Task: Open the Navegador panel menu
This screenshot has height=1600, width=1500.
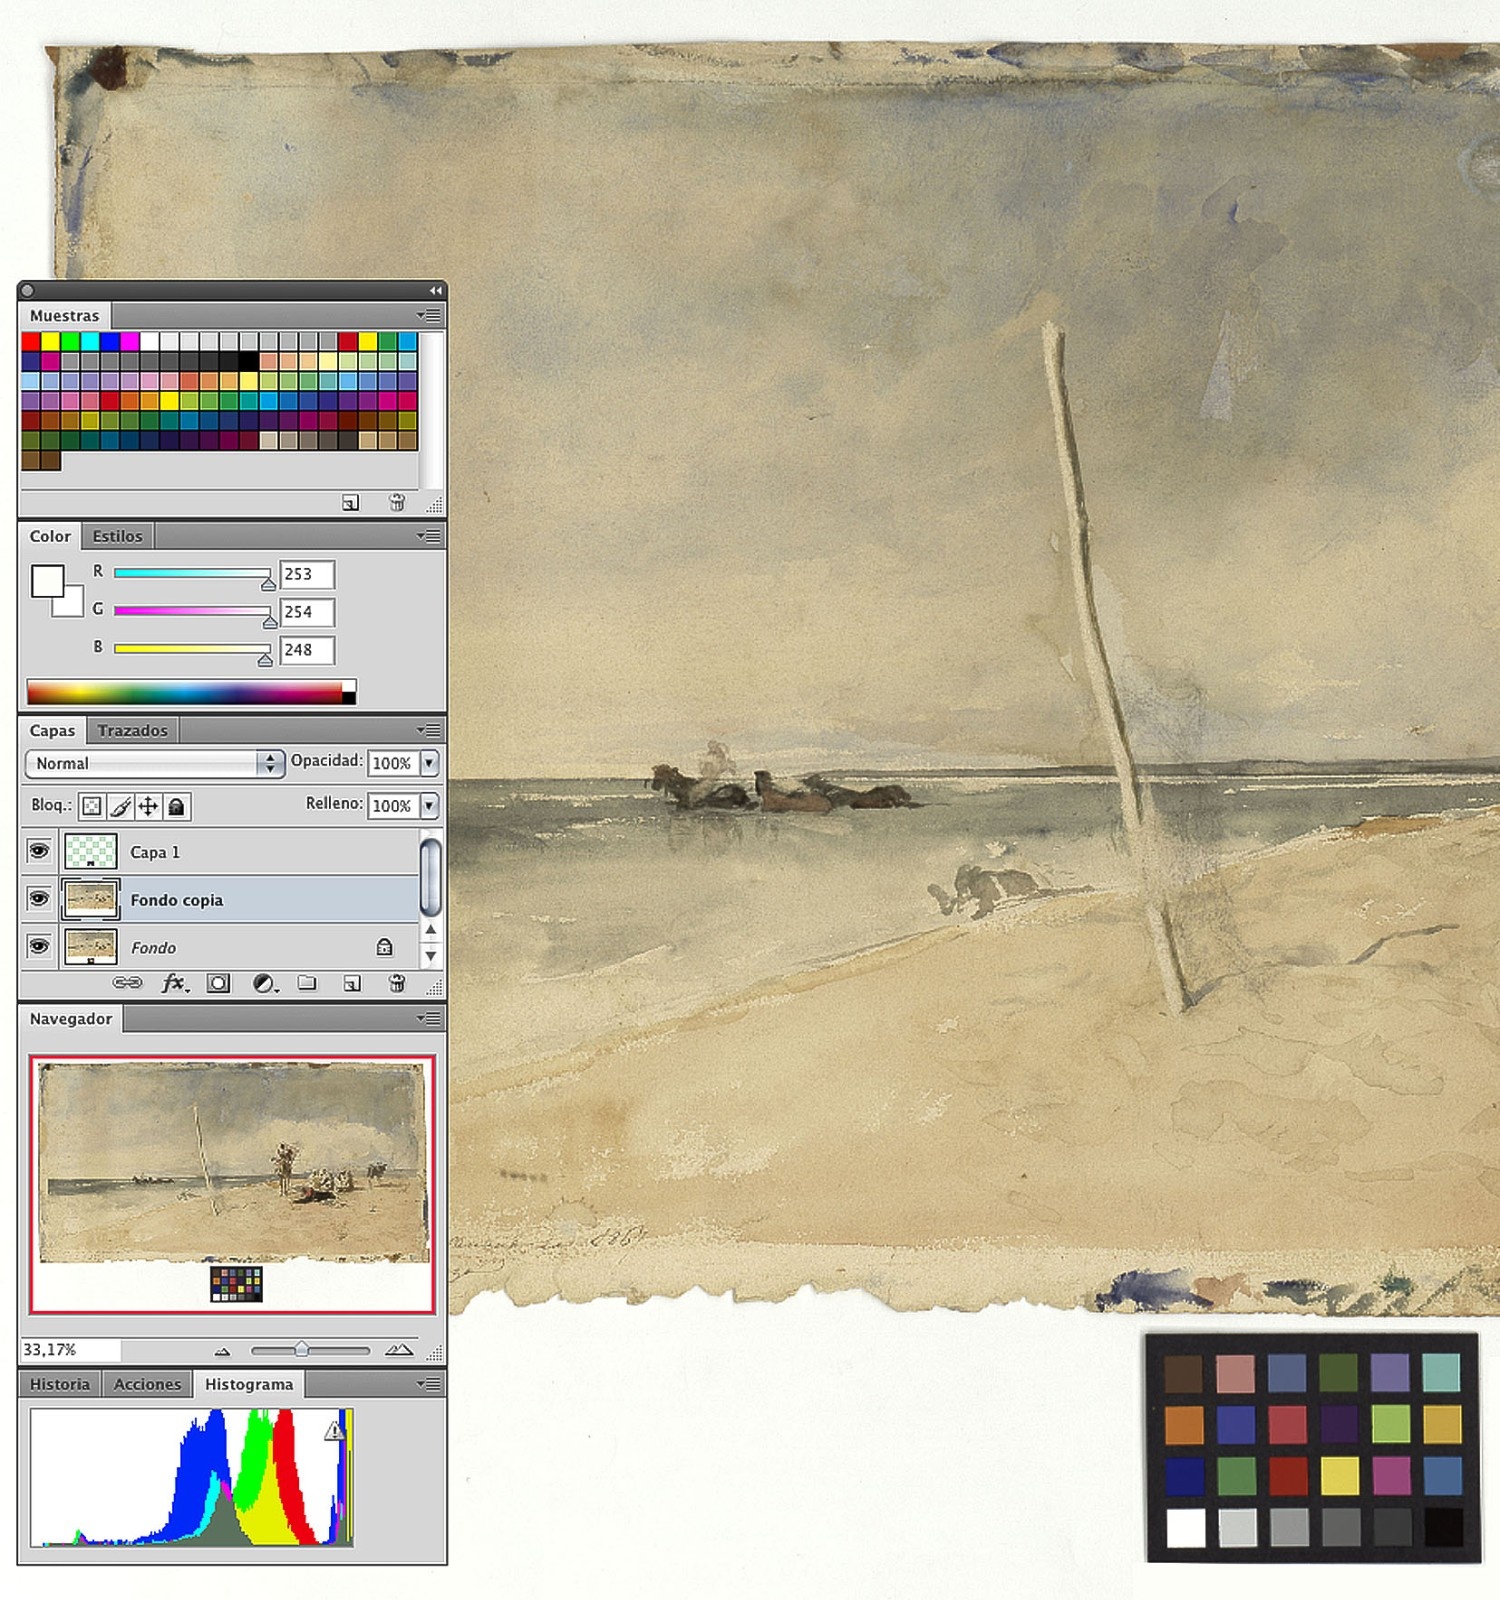Action: click(430, 1018)
